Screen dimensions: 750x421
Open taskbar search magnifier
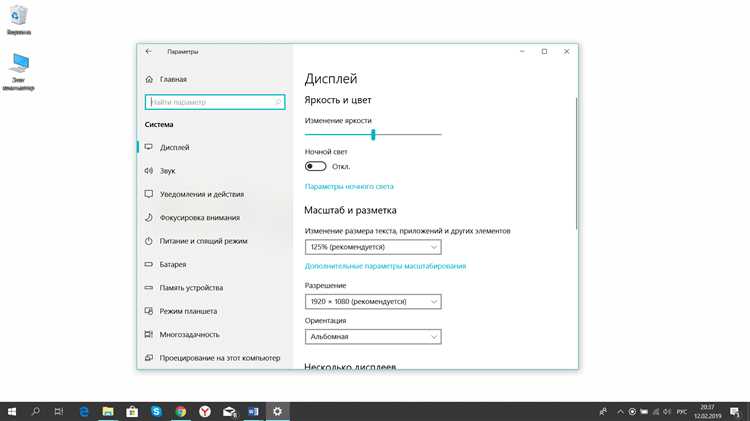tap(35, 411)
